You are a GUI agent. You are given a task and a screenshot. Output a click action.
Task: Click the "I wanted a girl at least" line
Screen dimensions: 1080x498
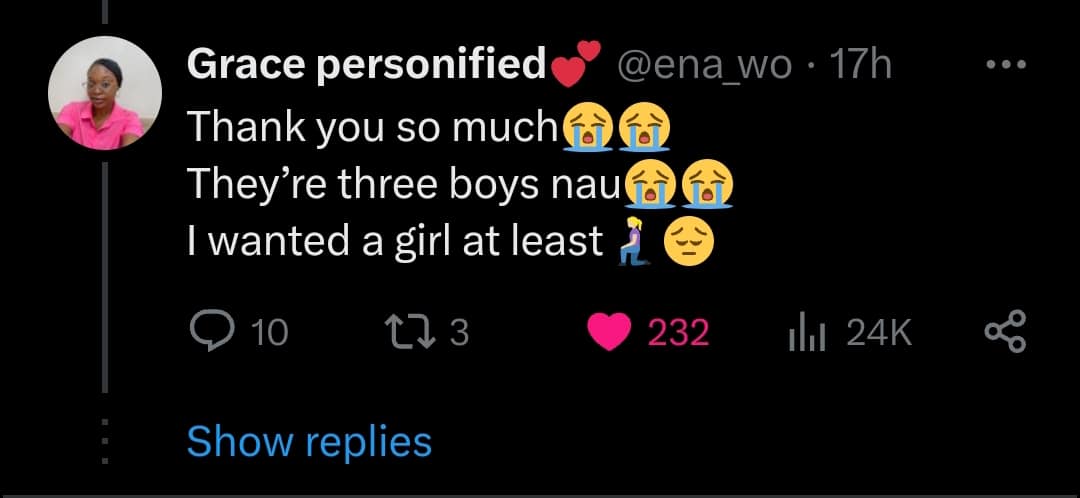(x=395, y=241)
